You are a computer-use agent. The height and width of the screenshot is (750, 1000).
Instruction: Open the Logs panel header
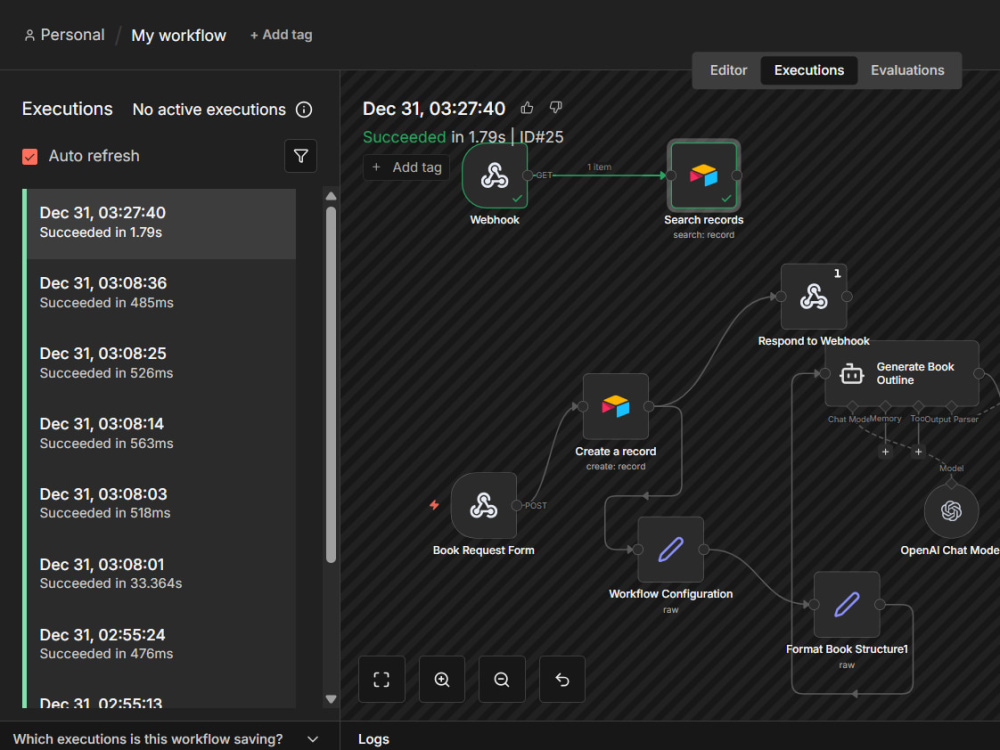pyautogui.click(x=374, y=739)
